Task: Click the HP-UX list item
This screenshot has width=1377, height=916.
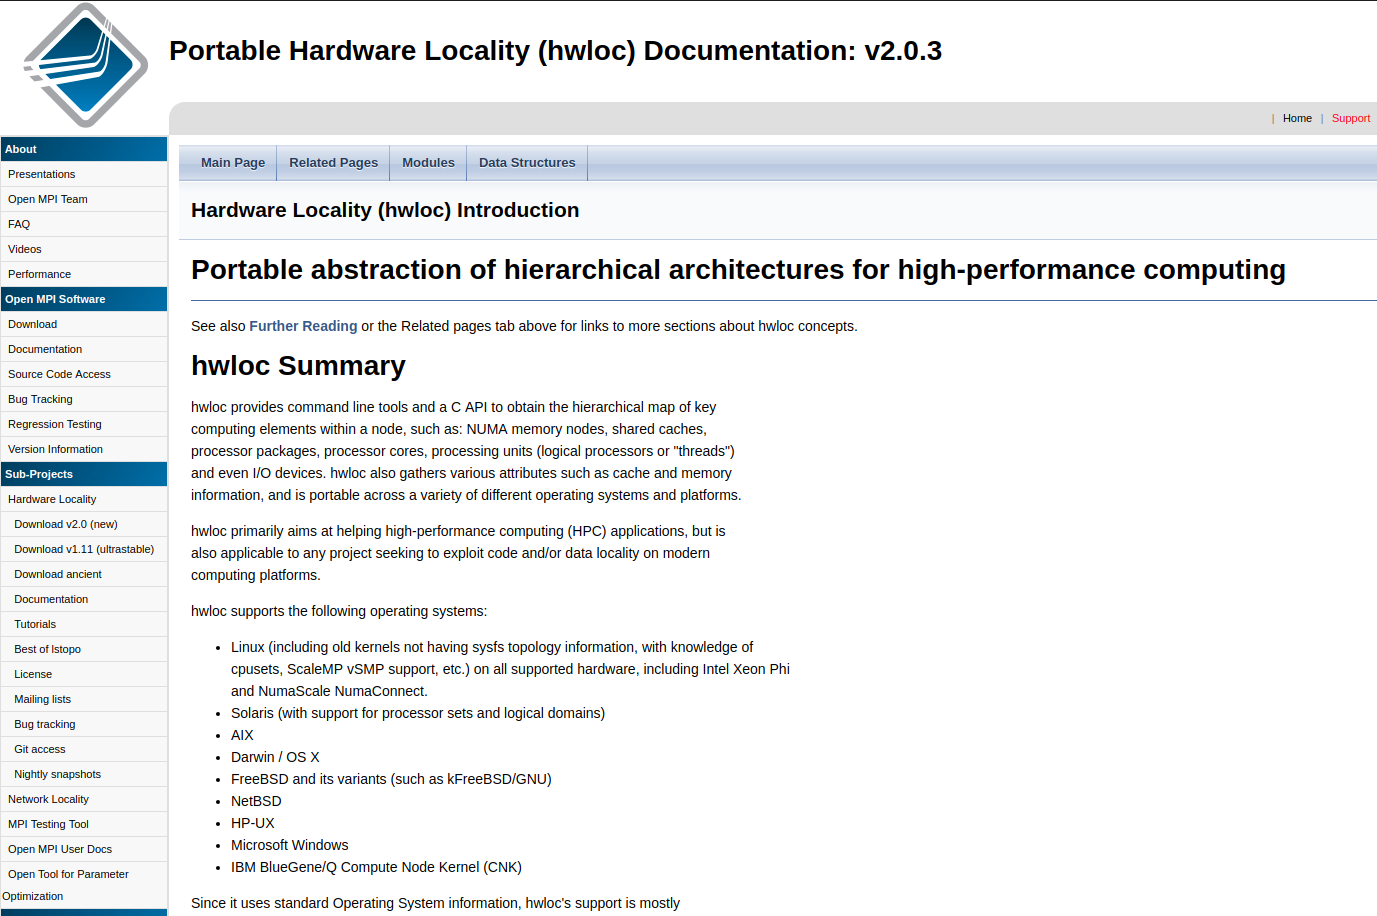Action: [252, 823]
